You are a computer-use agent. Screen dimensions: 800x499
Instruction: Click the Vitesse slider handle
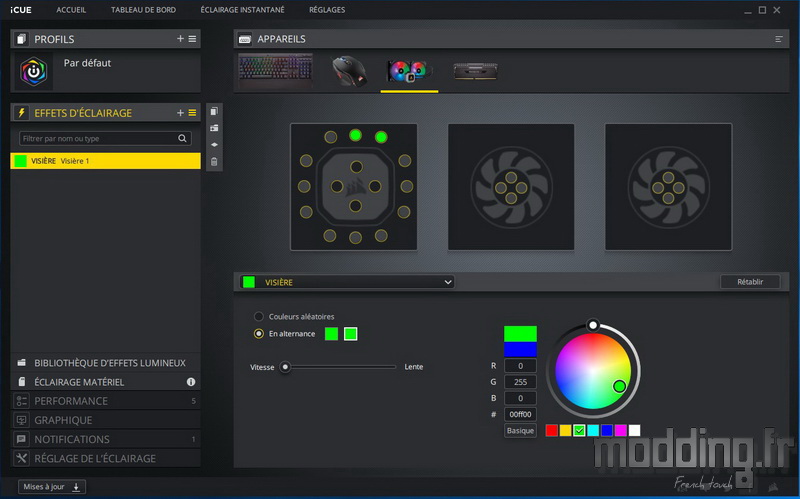285,367
